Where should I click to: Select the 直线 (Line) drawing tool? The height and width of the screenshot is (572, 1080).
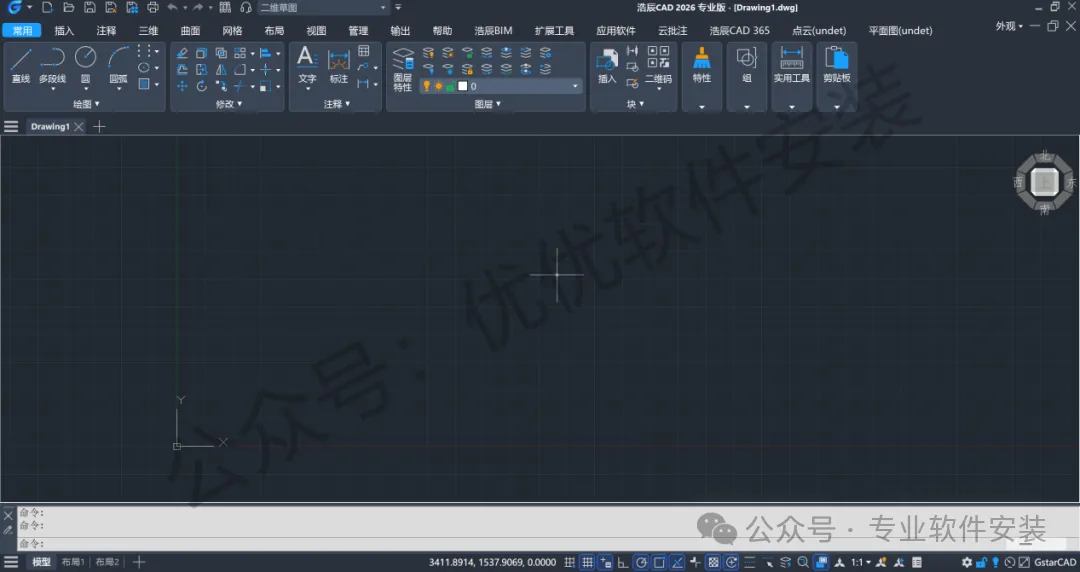21,65
